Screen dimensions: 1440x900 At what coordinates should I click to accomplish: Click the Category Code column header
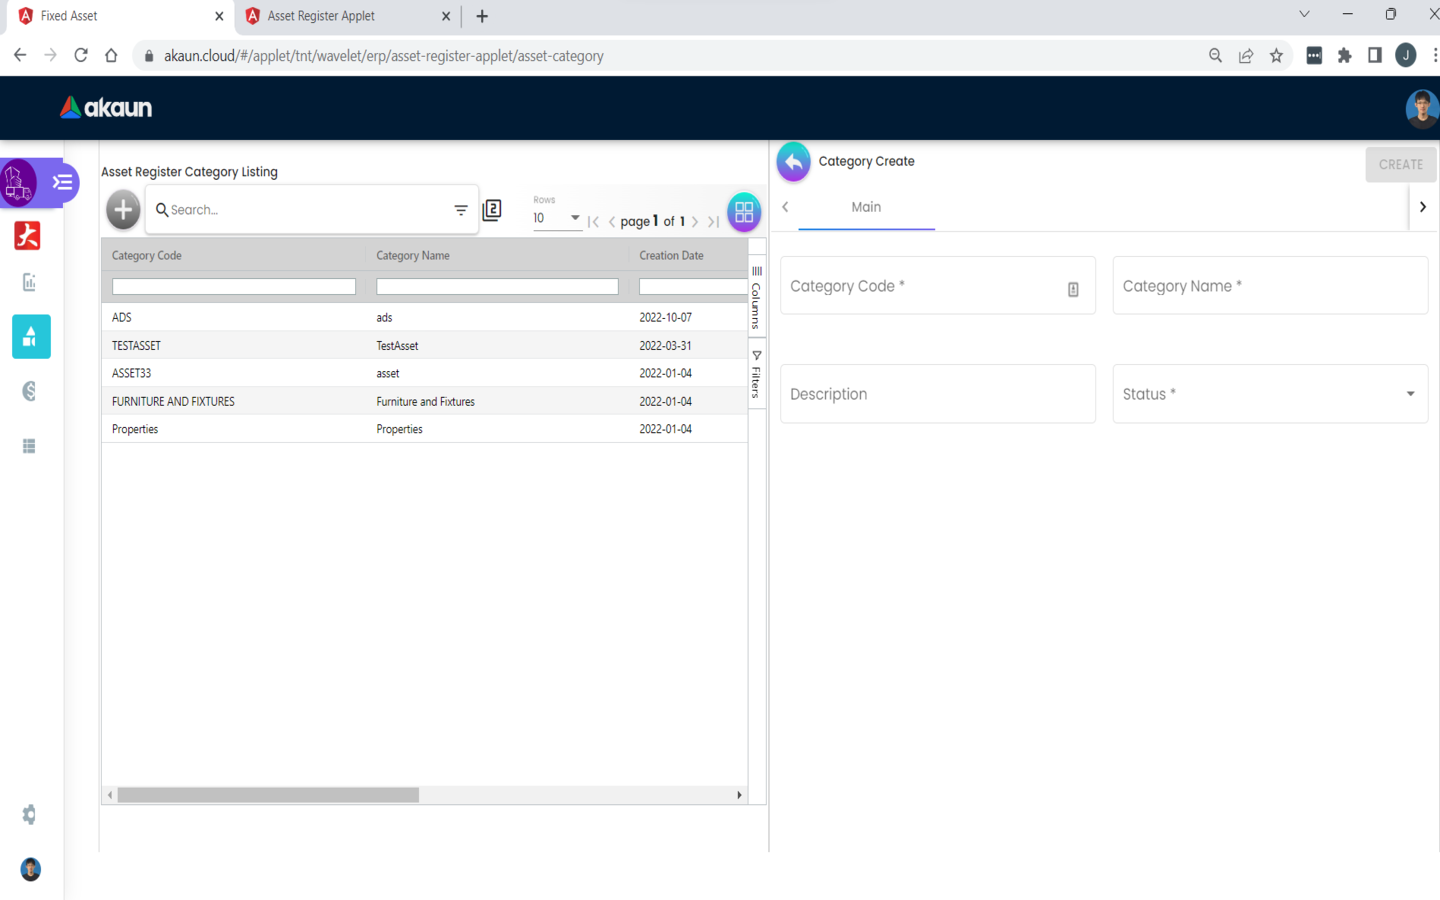pos(147,256)
